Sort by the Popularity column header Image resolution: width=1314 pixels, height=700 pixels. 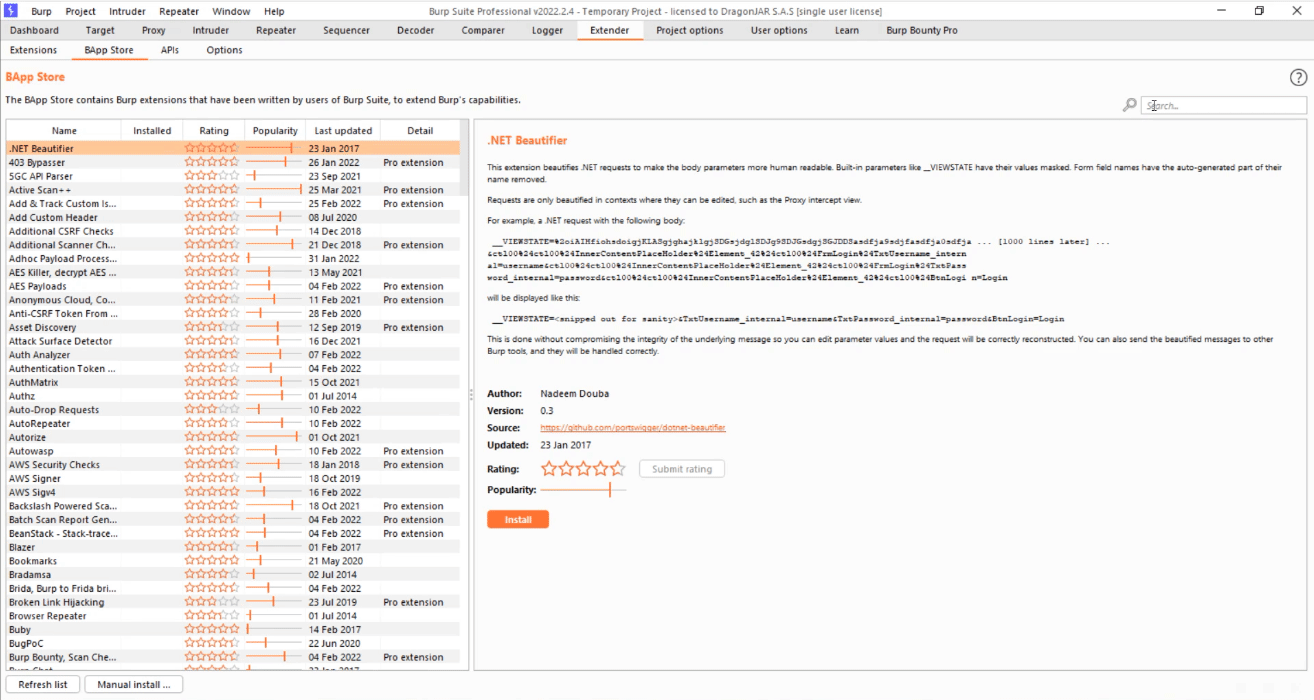point(275,131)
